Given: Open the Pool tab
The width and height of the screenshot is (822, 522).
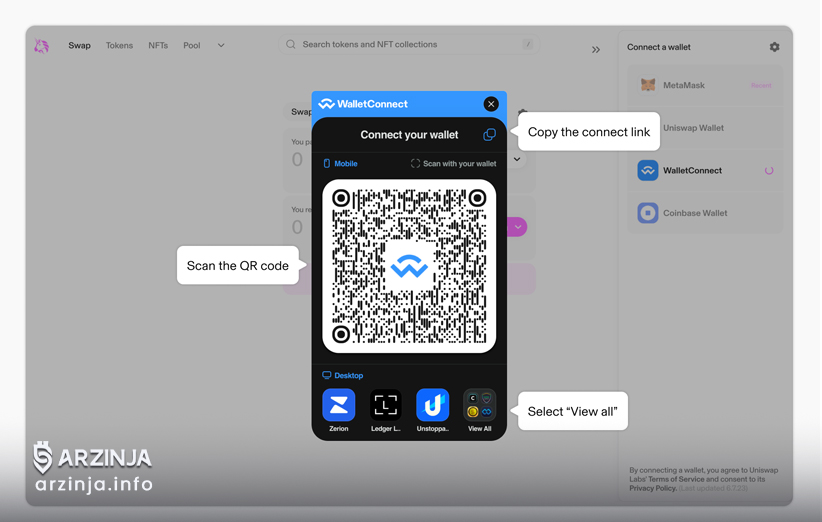Looking at the screenshot, I should pyautogui.click(x=191, y=46).
